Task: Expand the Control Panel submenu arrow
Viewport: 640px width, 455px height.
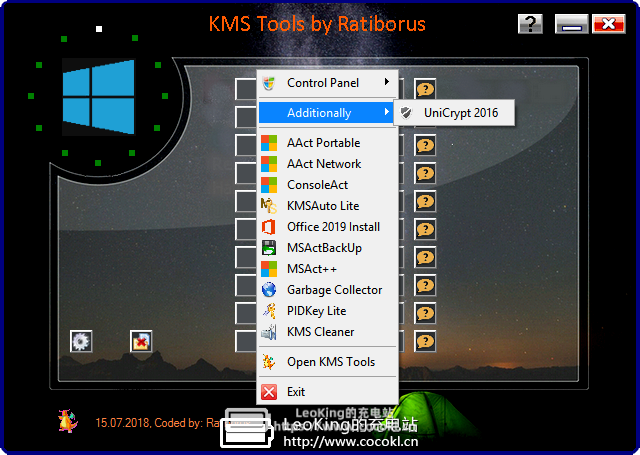Action: click(387, 82)
